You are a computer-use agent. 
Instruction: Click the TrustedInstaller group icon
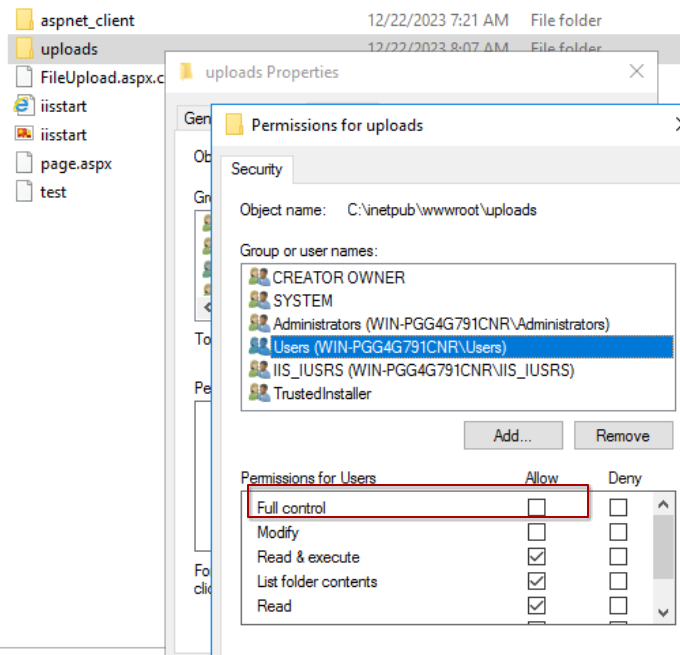tap(259, 393)
